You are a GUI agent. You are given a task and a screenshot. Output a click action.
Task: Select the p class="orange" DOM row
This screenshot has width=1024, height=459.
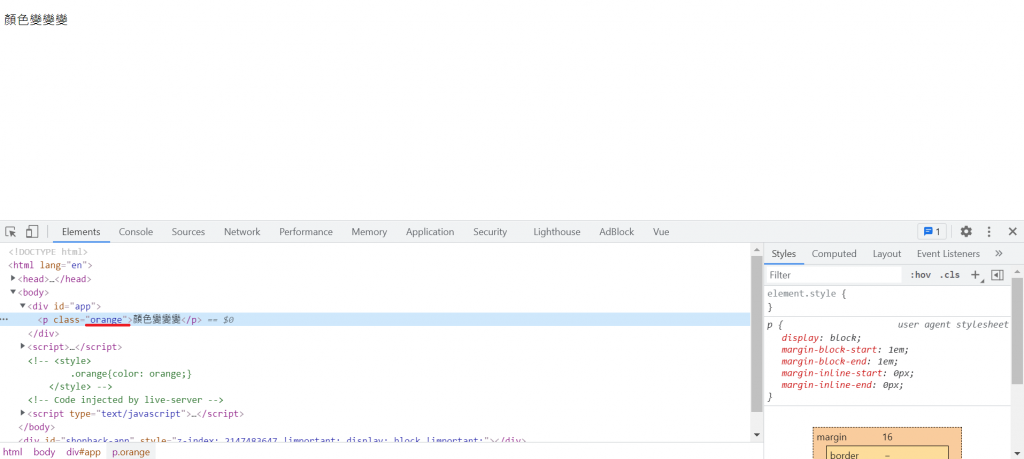pyautogui.click(x=375, y=319)
